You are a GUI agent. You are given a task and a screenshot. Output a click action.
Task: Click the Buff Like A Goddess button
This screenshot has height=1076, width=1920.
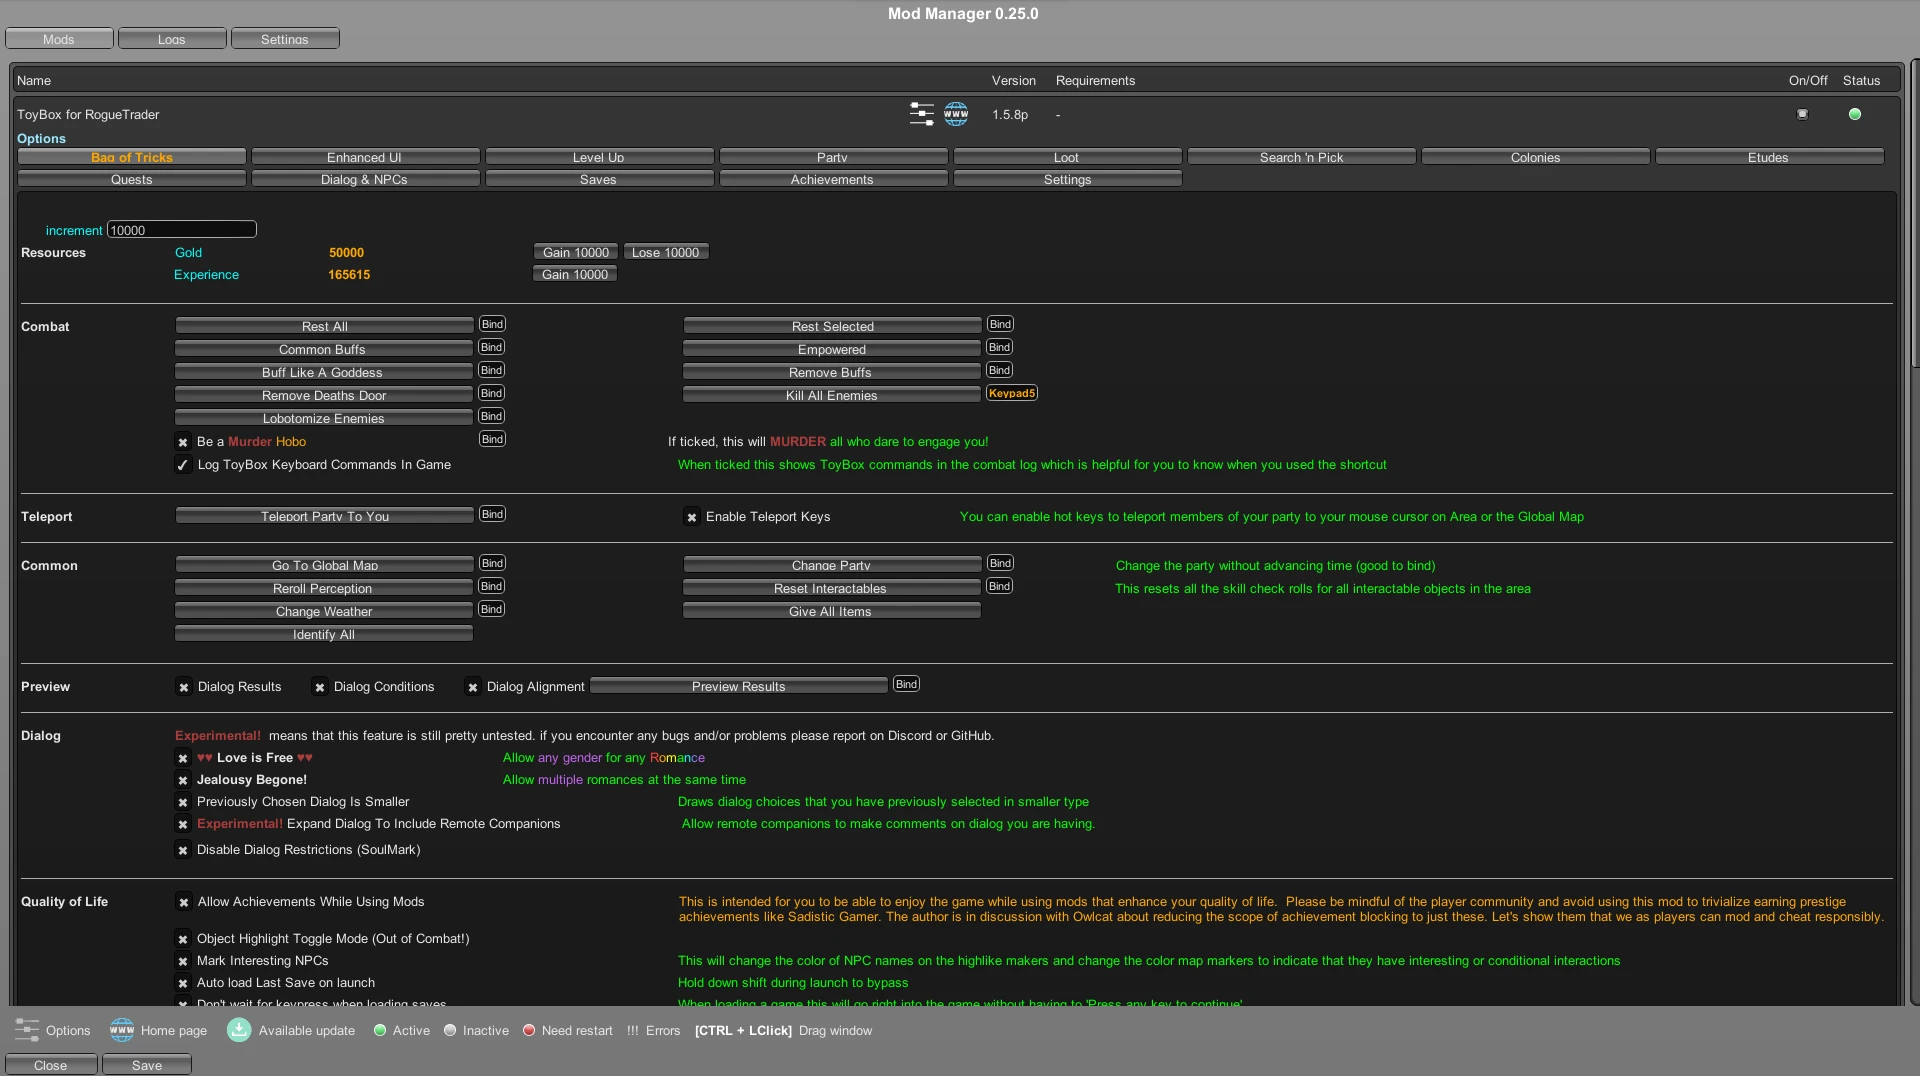pos(323,372)
